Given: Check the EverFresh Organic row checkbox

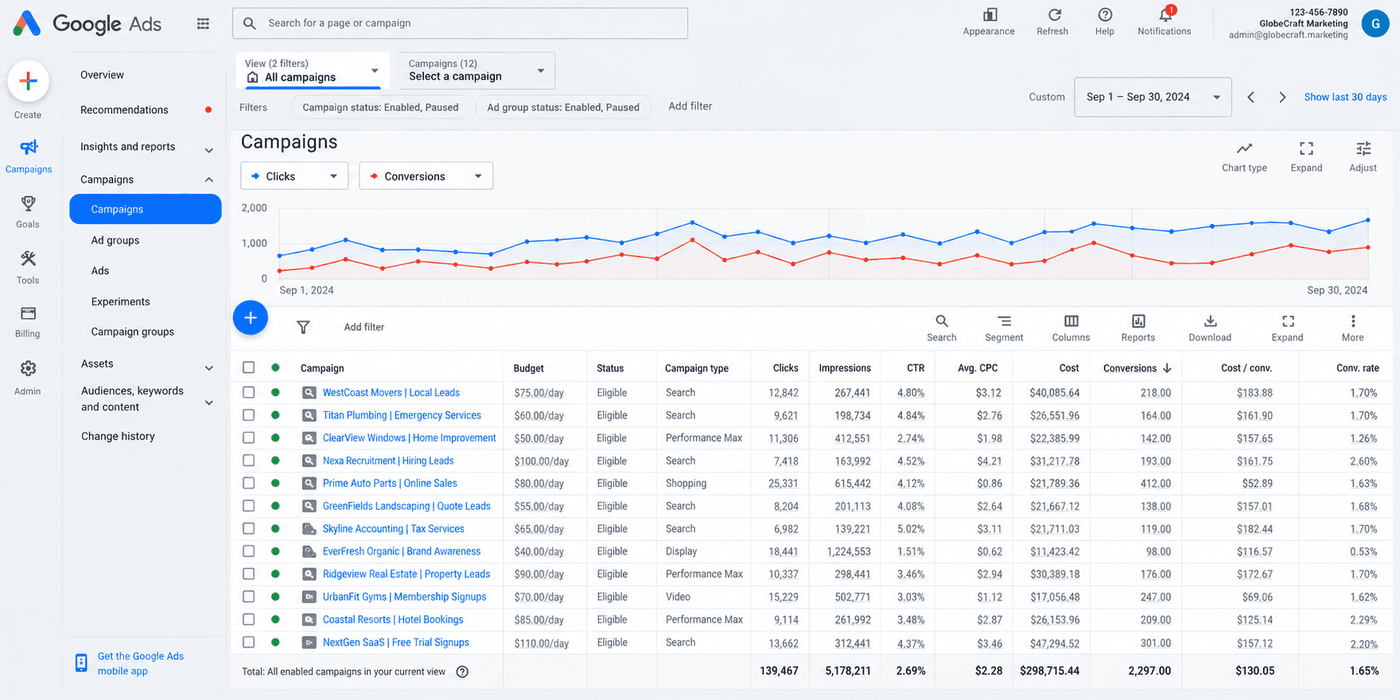Looking at the screenshot, I should (249, 551).
